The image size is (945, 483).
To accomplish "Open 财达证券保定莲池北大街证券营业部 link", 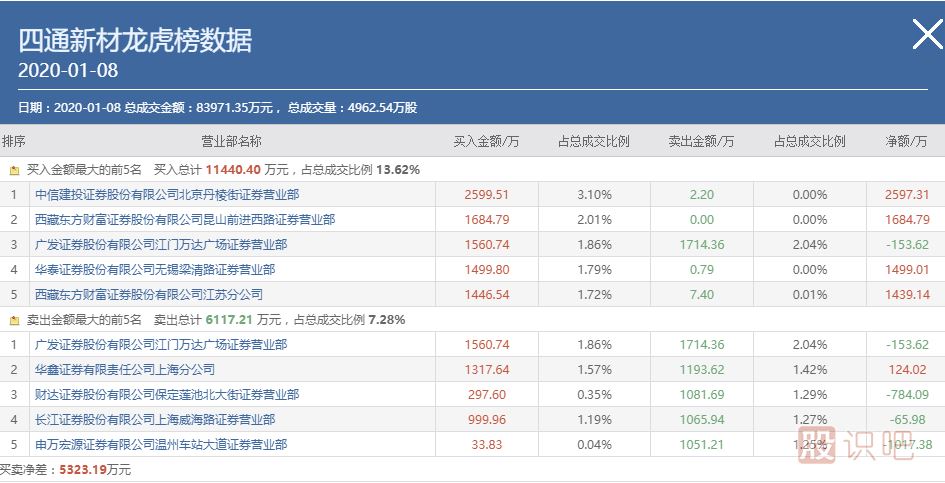I will point(167,395).
